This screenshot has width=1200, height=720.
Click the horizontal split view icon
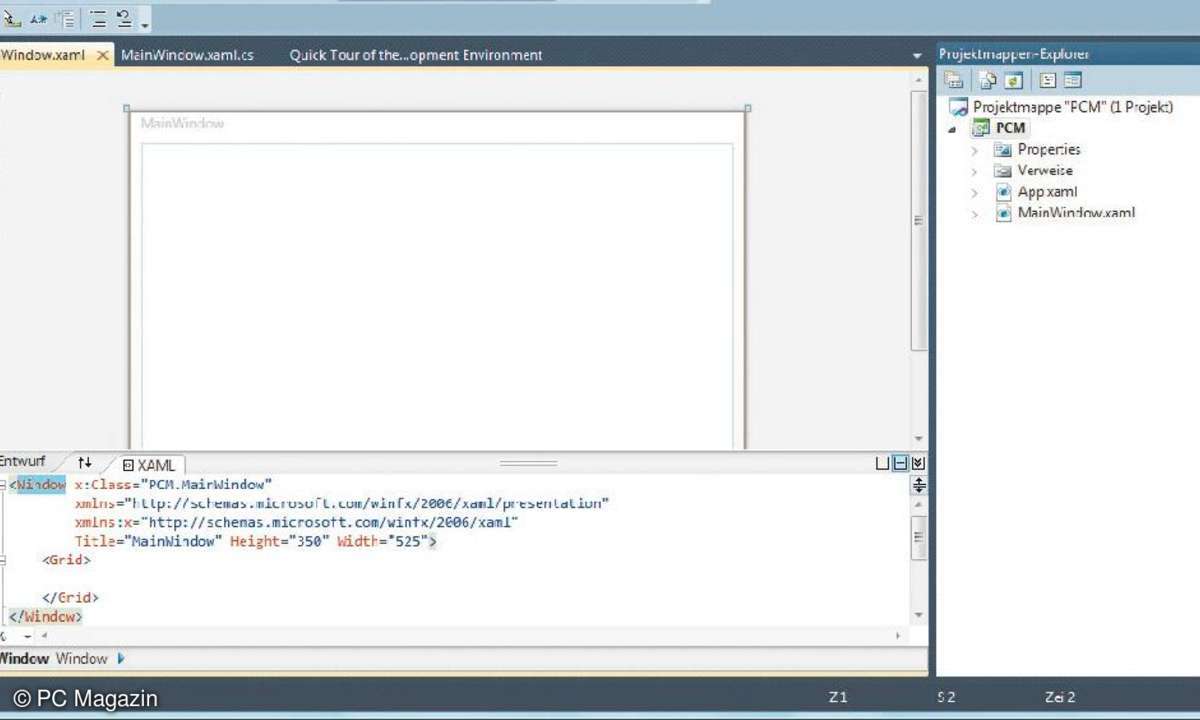point(900,463)
